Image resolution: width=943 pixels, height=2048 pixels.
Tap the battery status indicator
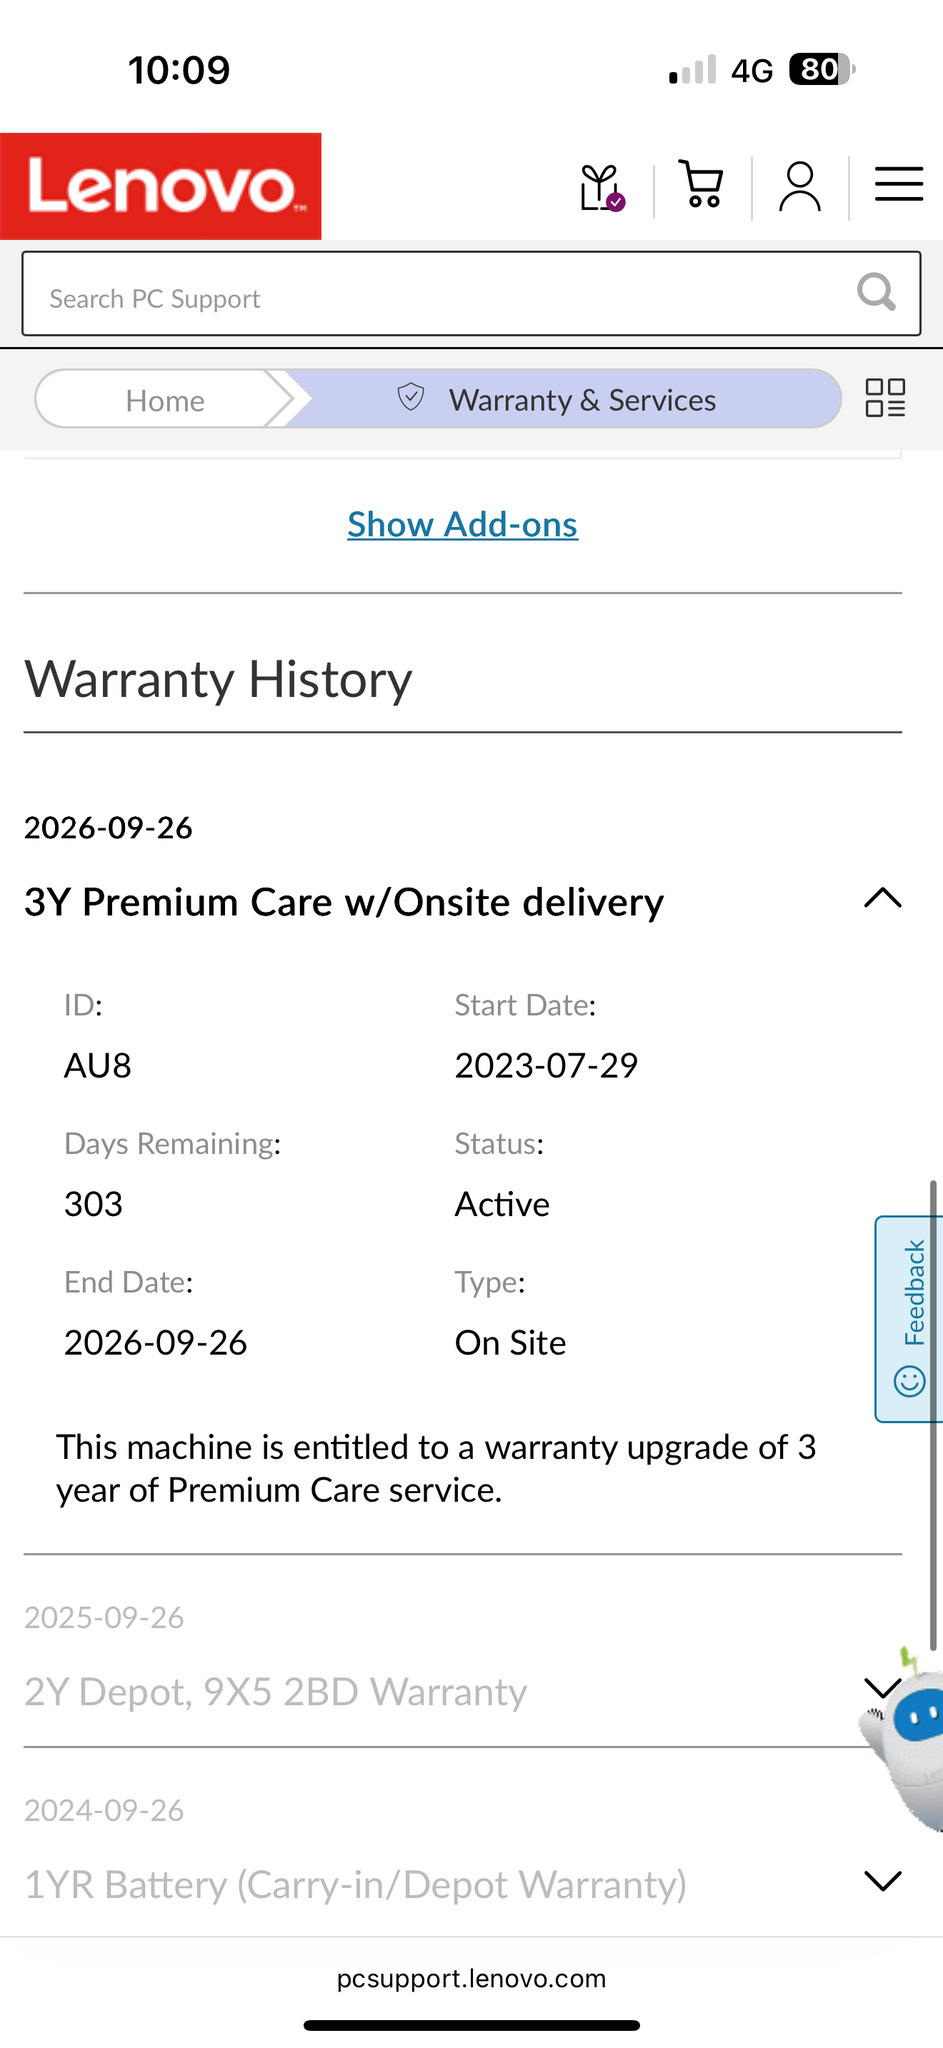820,70
